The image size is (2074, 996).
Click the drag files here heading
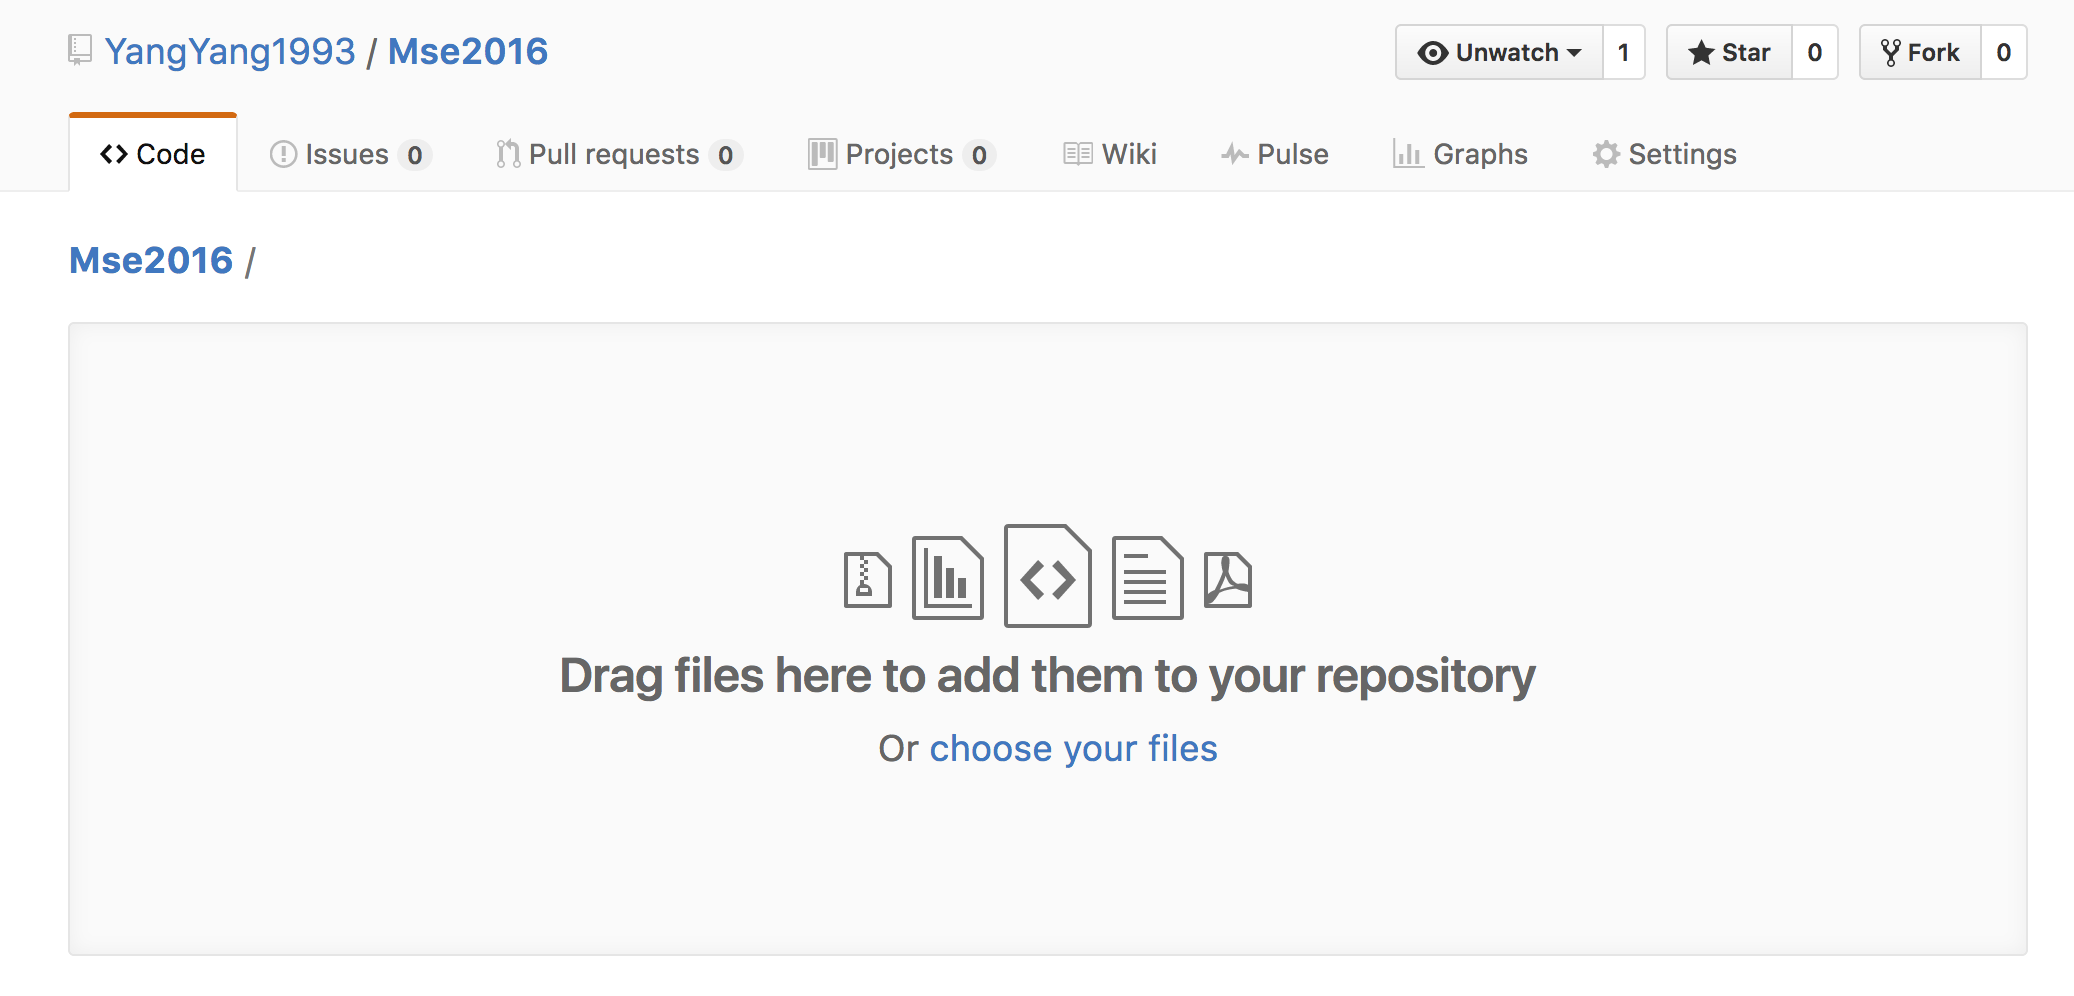pos(1048,676)
